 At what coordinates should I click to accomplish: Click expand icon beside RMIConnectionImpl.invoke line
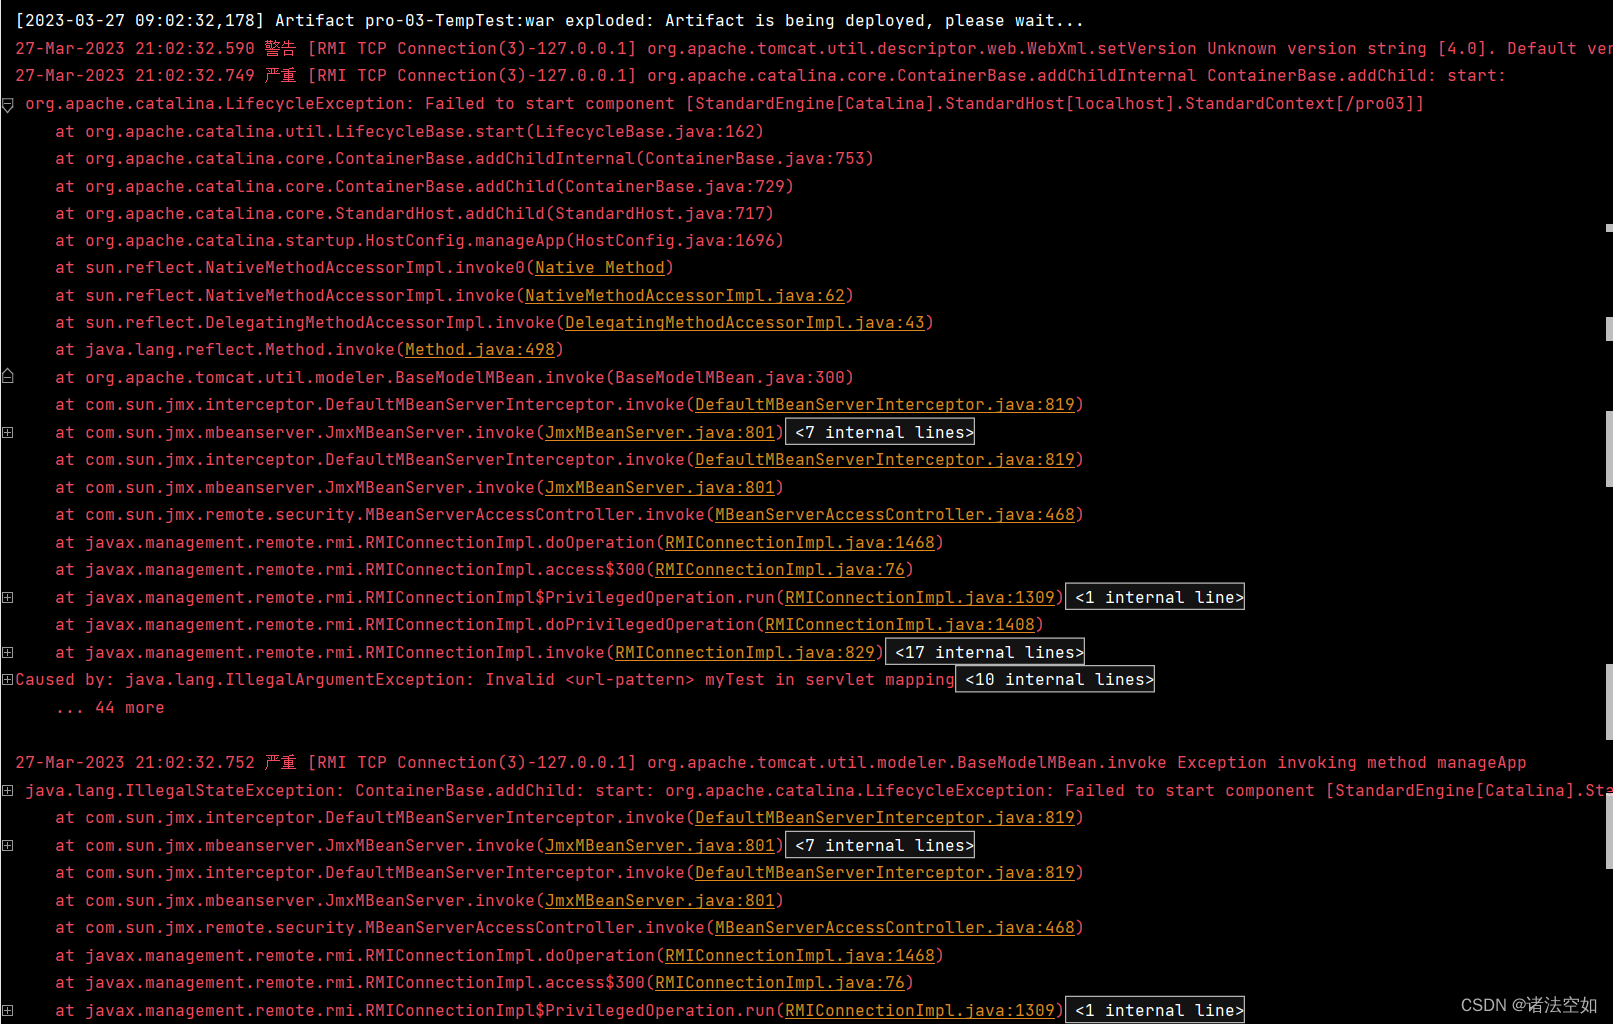coord(7,652)
